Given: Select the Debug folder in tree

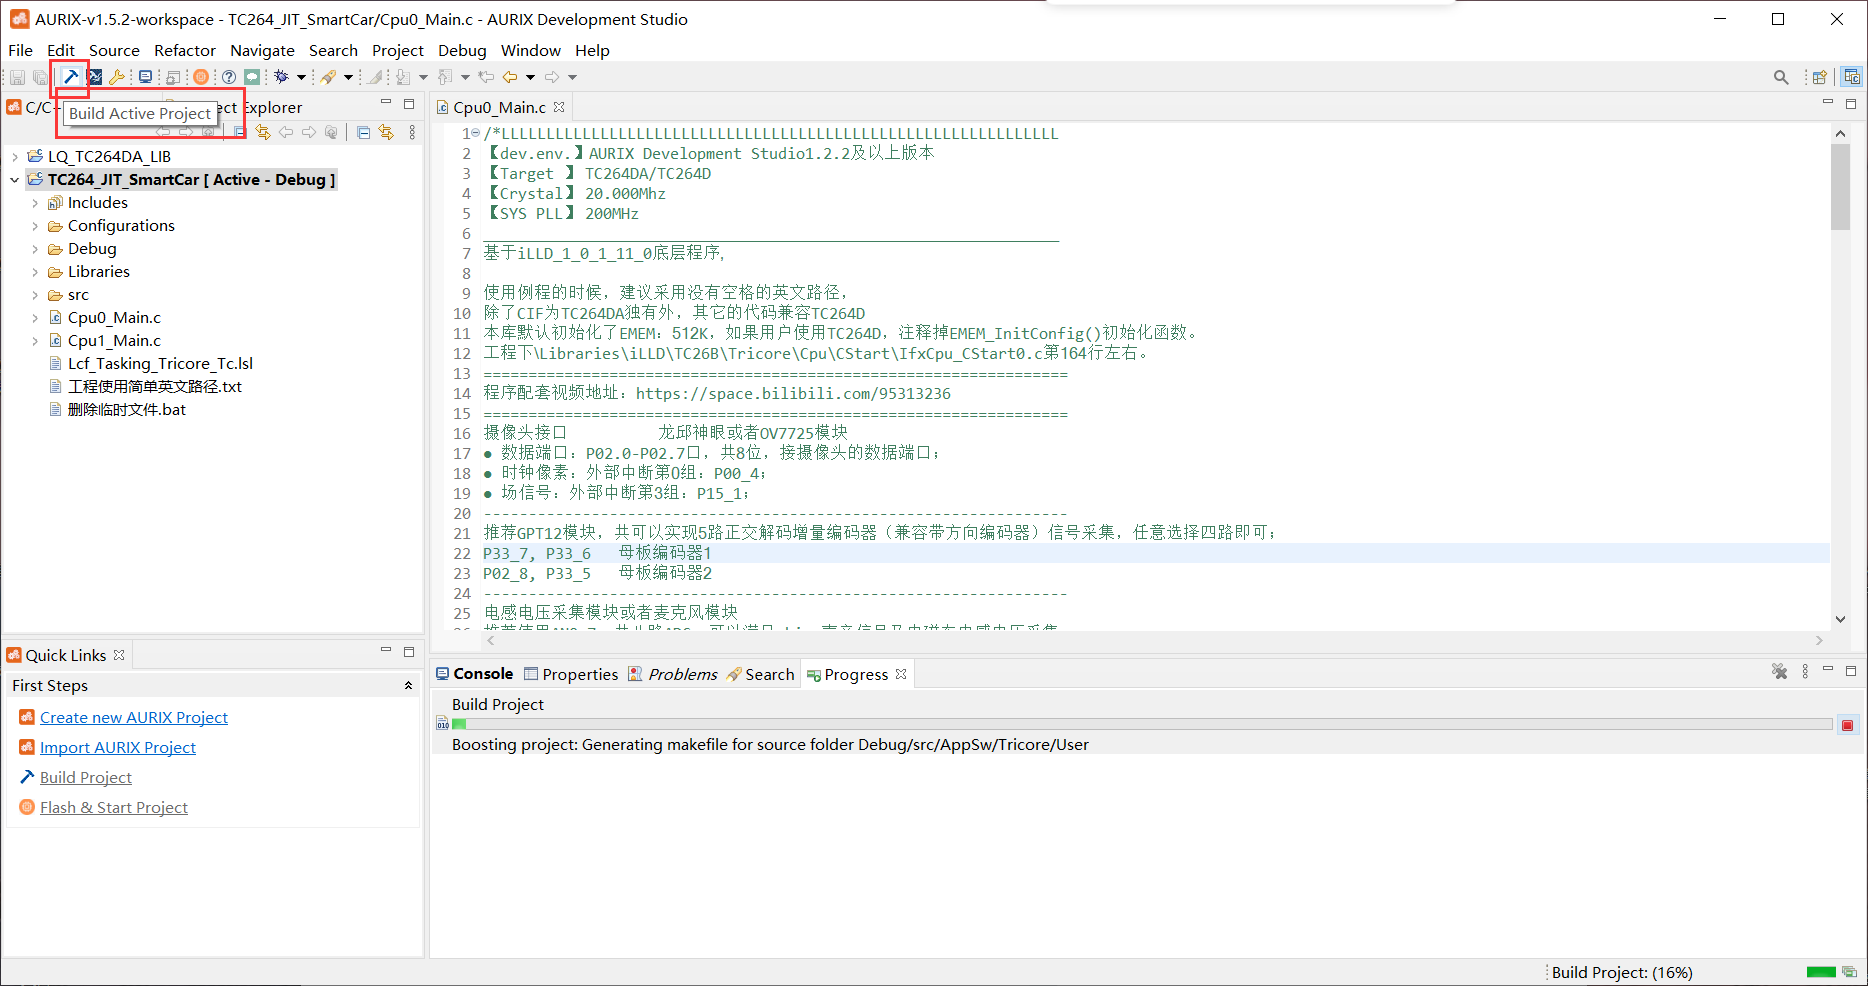Looking at the screenshot, I should click(92, 249).
